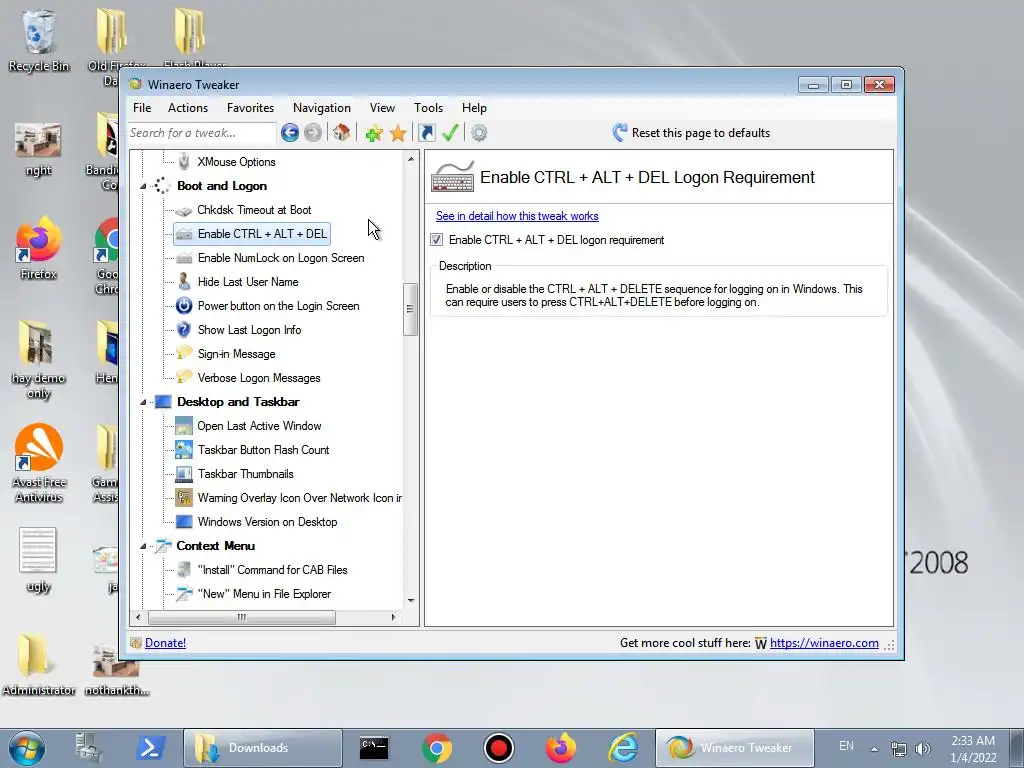Open the command prompt taskbar icon

[x=374, y=748]
